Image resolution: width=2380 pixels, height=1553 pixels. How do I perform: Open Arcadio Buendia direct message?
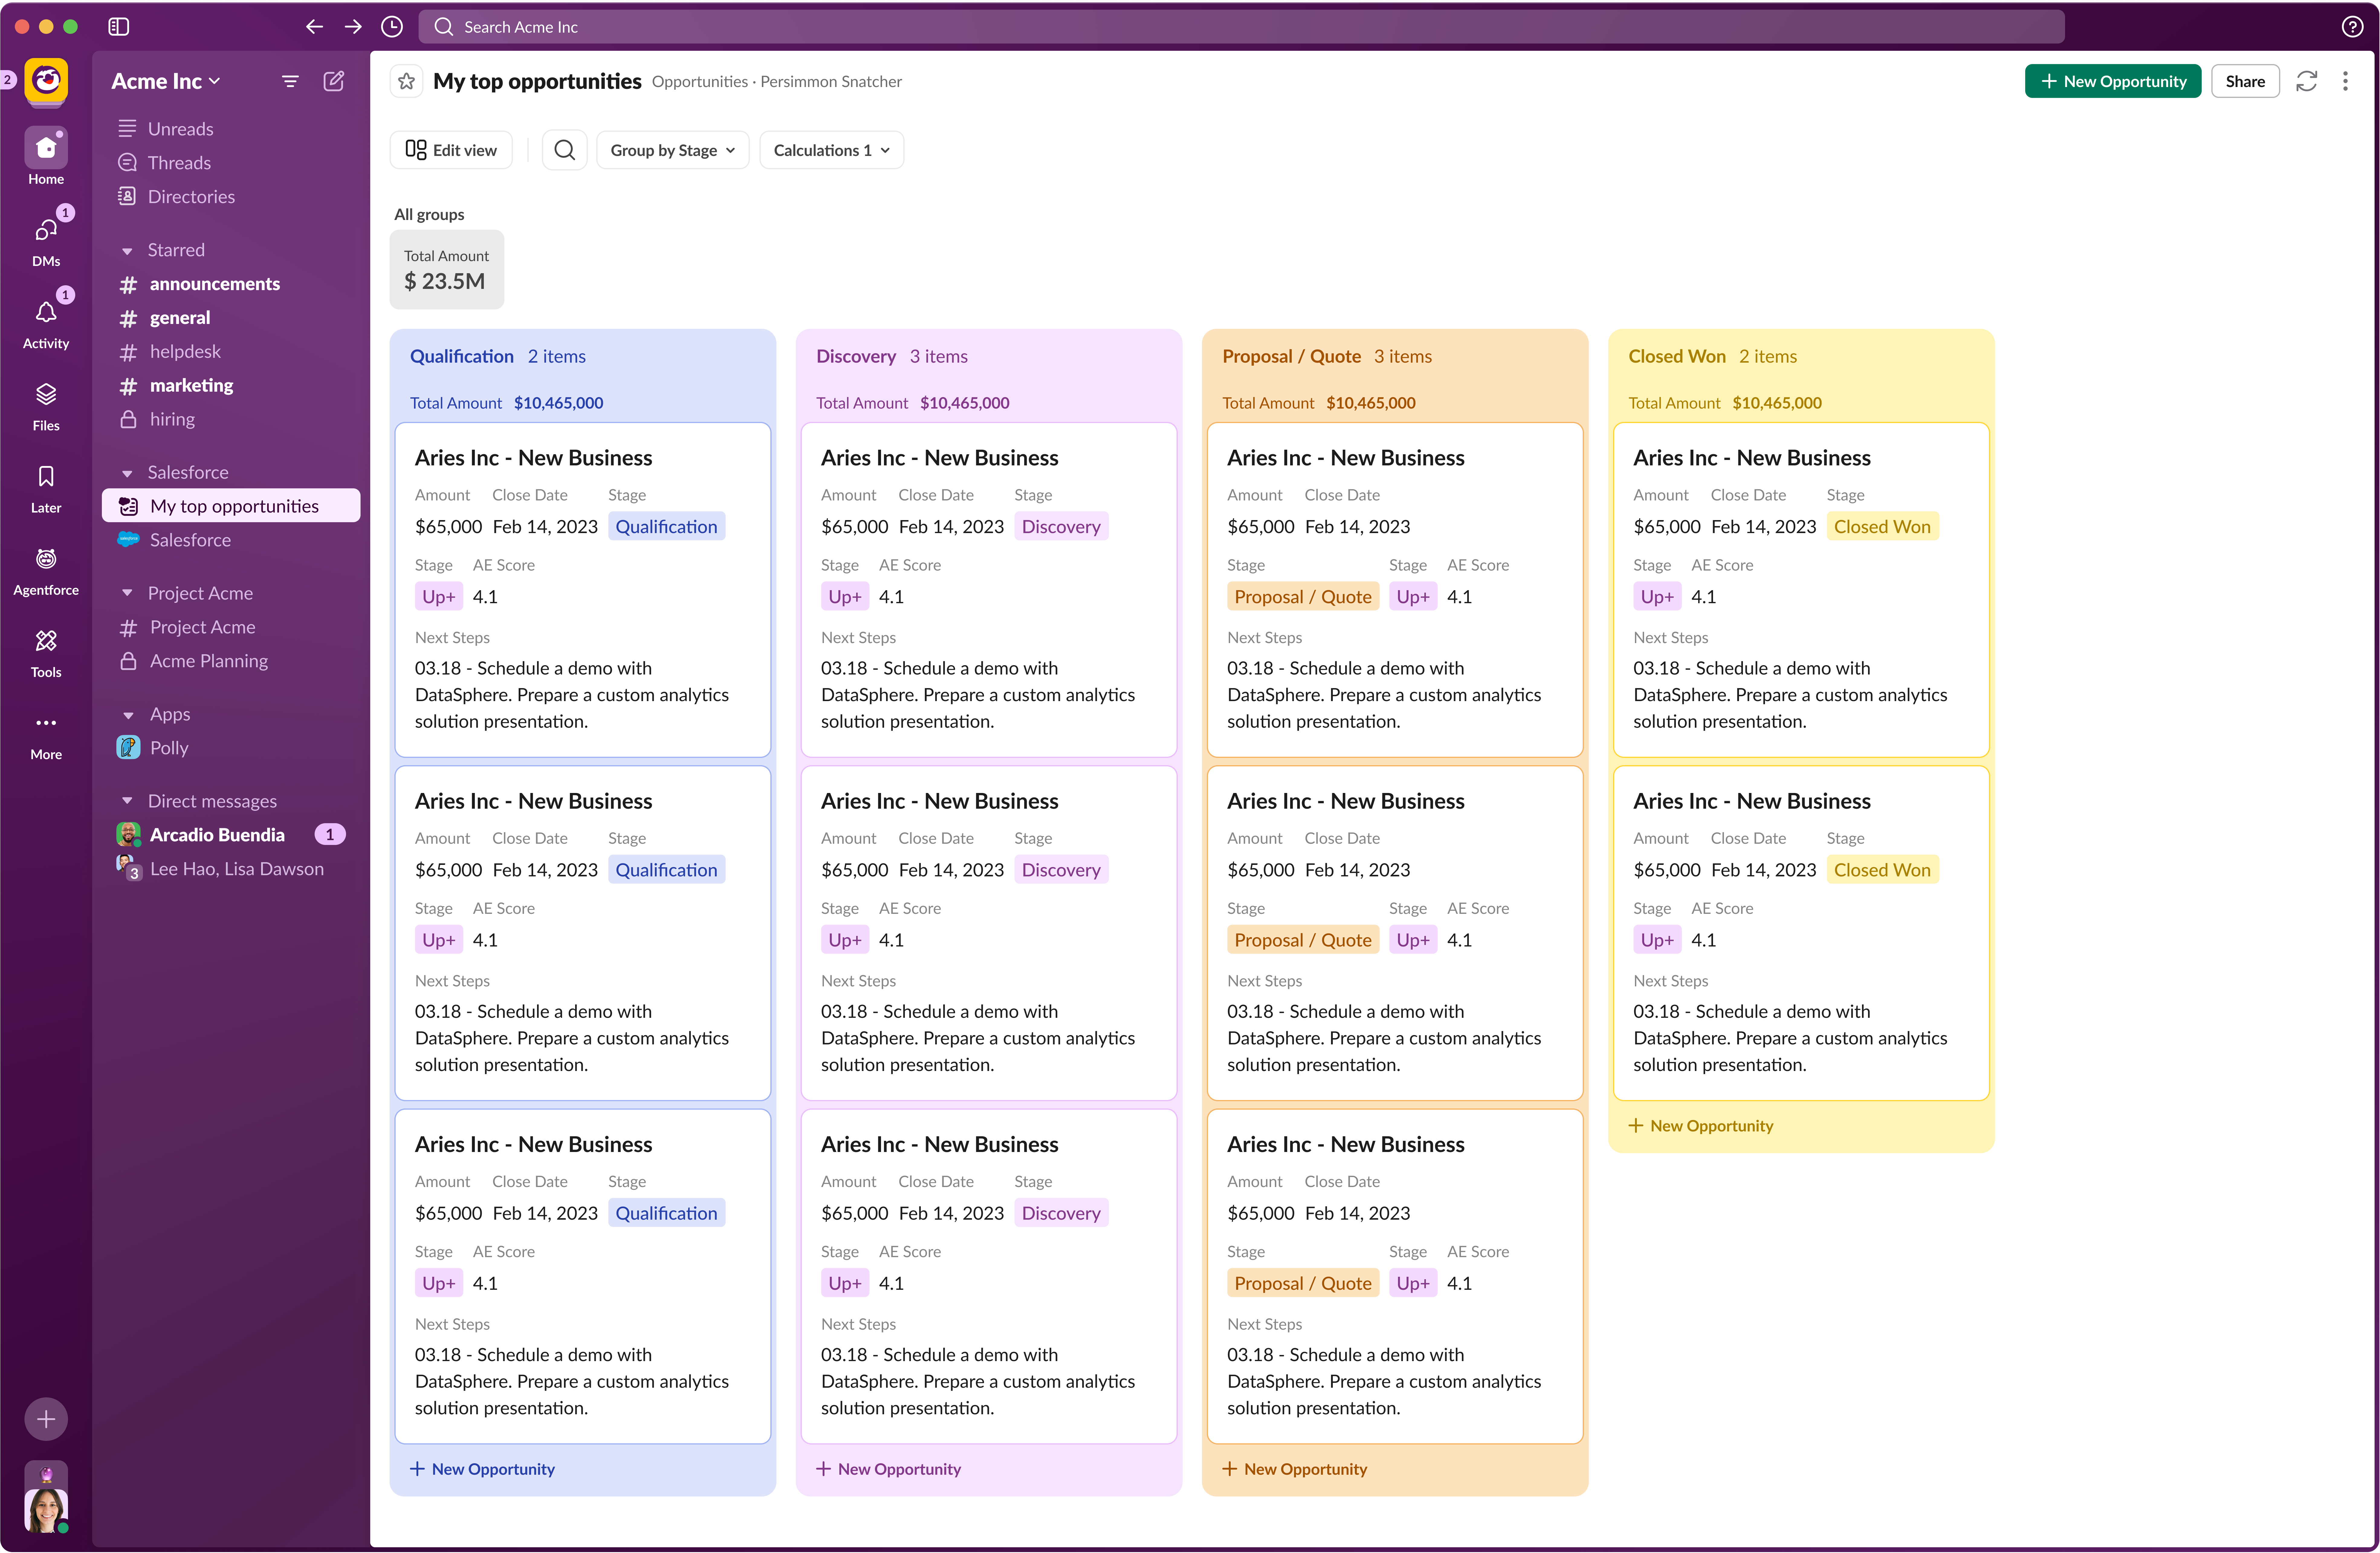pyautogui.click(x=231, y=835)
